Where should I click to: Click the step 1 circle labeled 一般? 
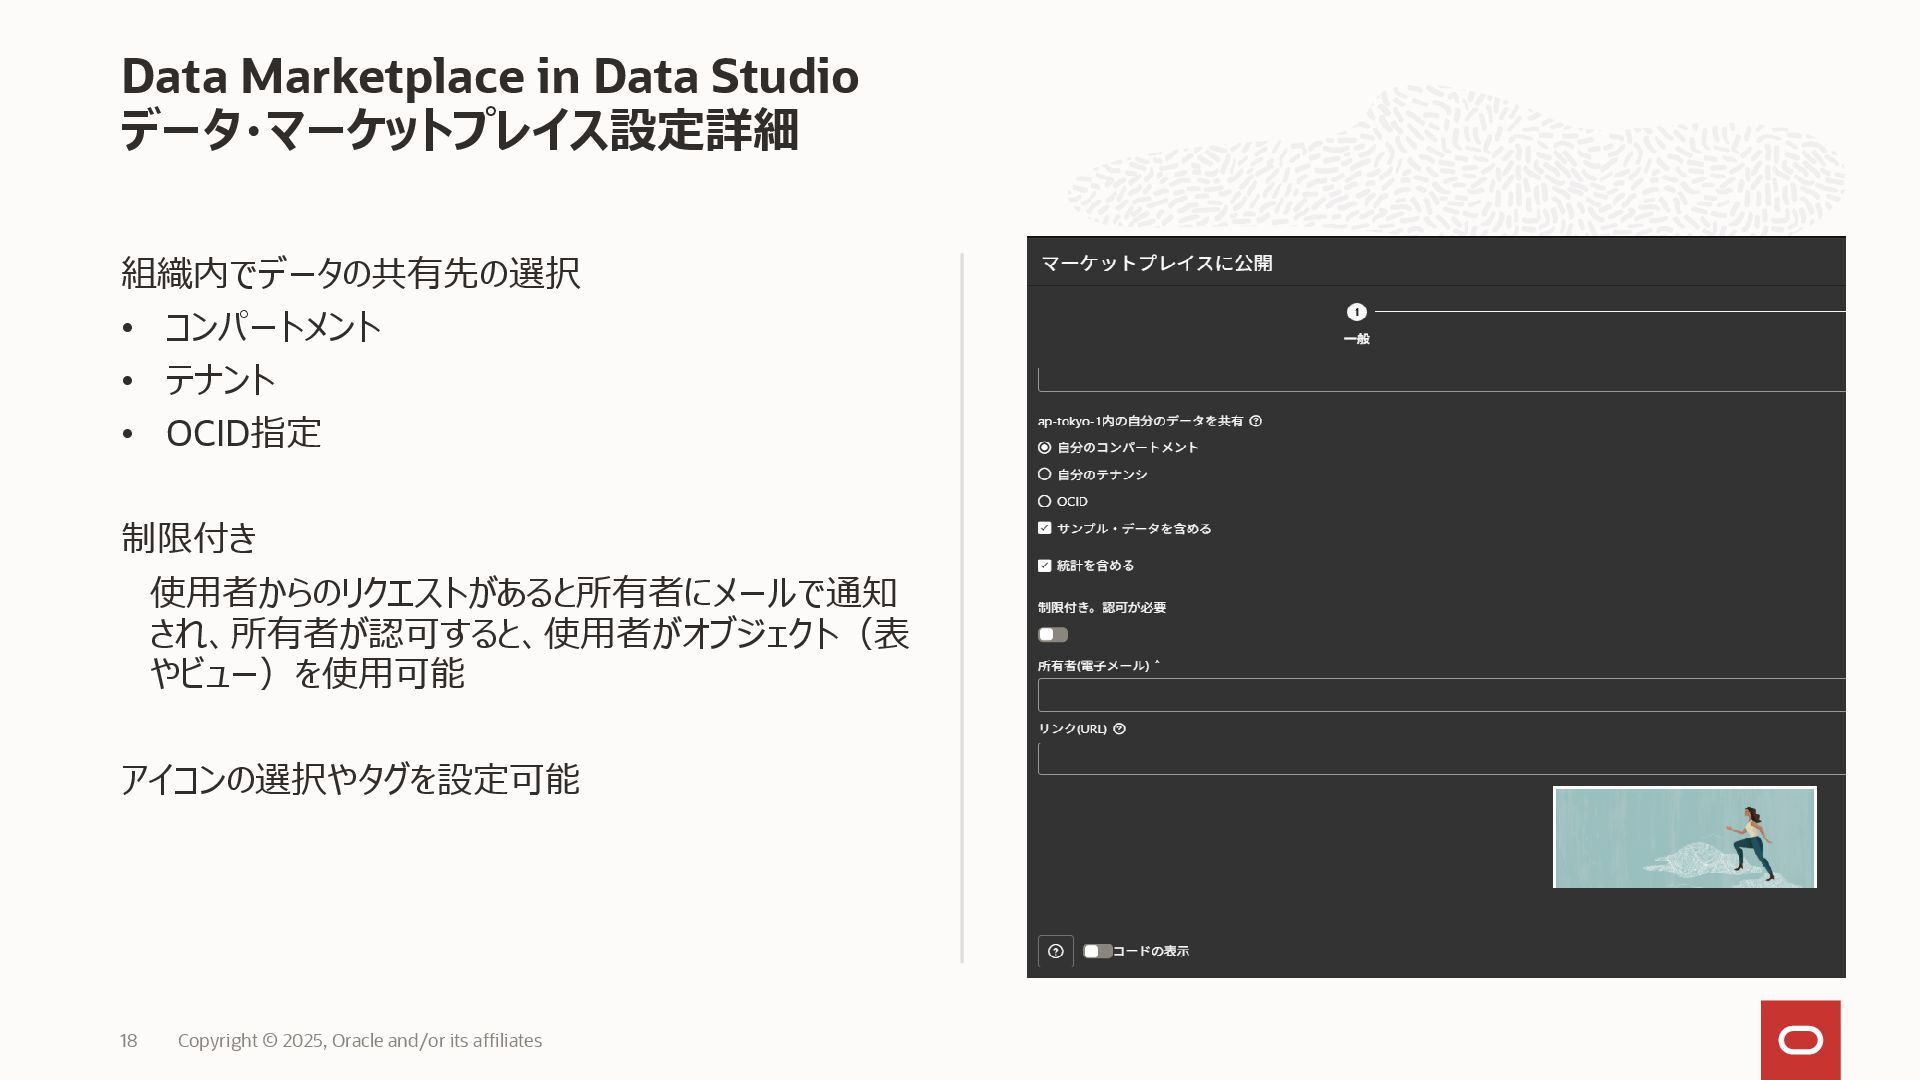1356,312
